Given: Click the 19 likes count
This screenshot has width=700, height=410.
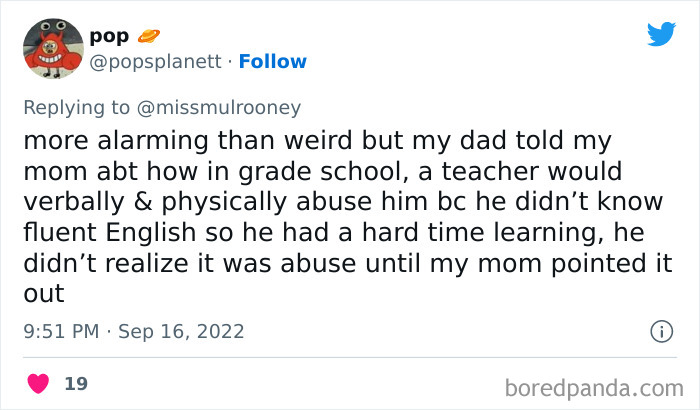Looking at the screenshot, I should tap(75, 384).
